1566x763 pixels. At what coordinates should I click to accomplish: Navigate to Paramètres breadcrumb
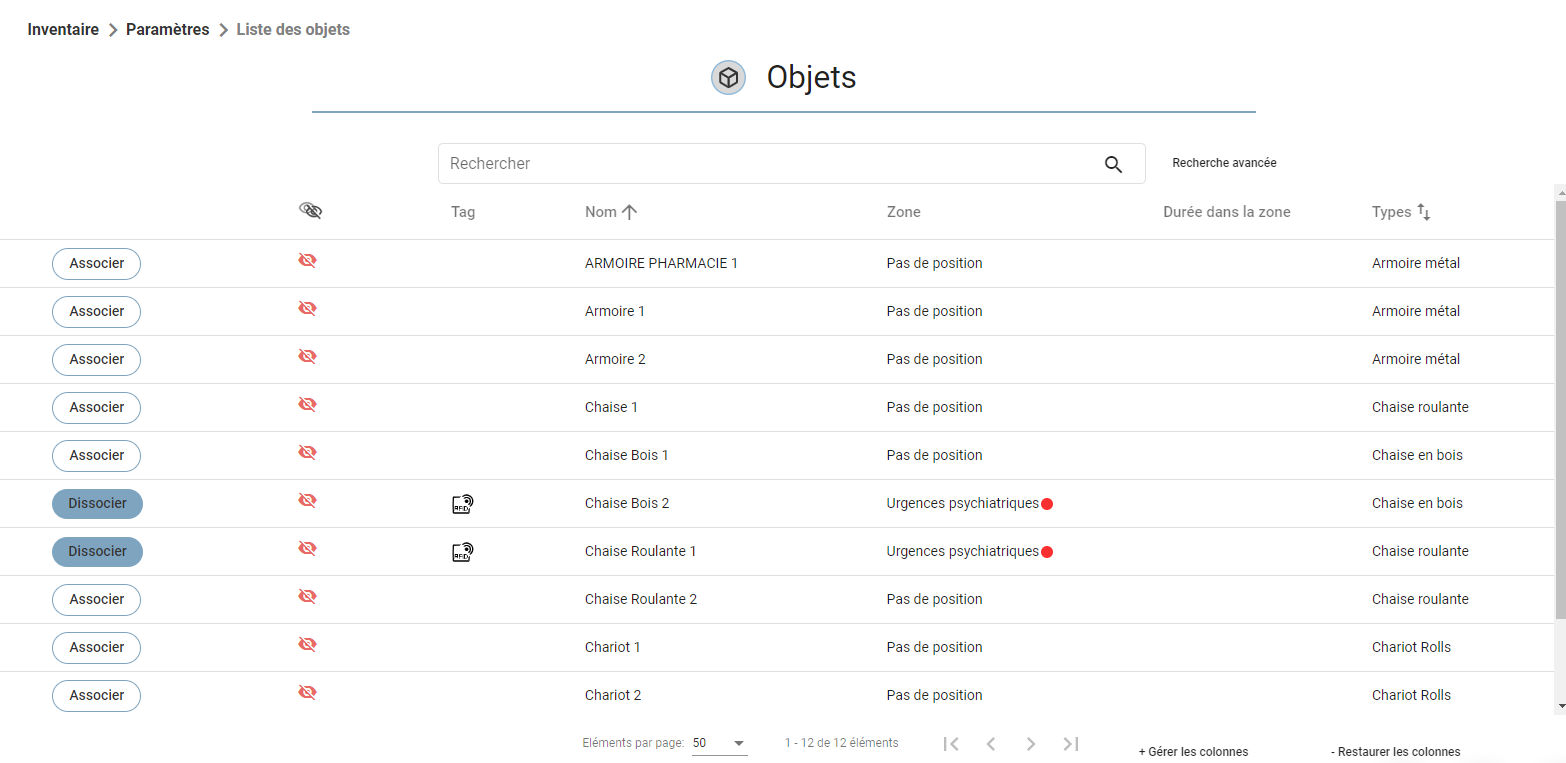click(x=168, y=30)
